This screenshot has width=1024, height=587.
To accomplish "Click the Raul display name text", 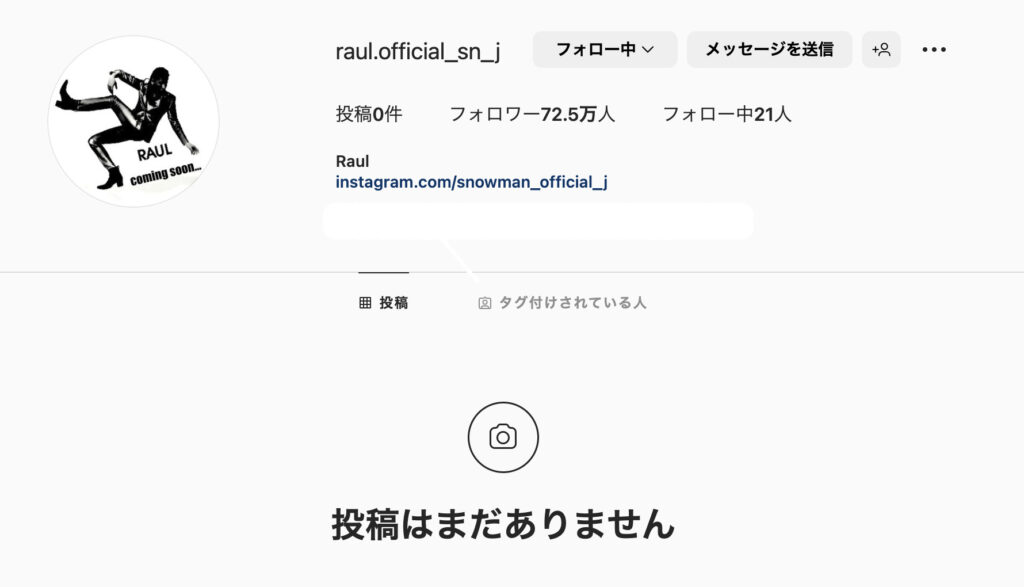I will (x=352, y=161).
